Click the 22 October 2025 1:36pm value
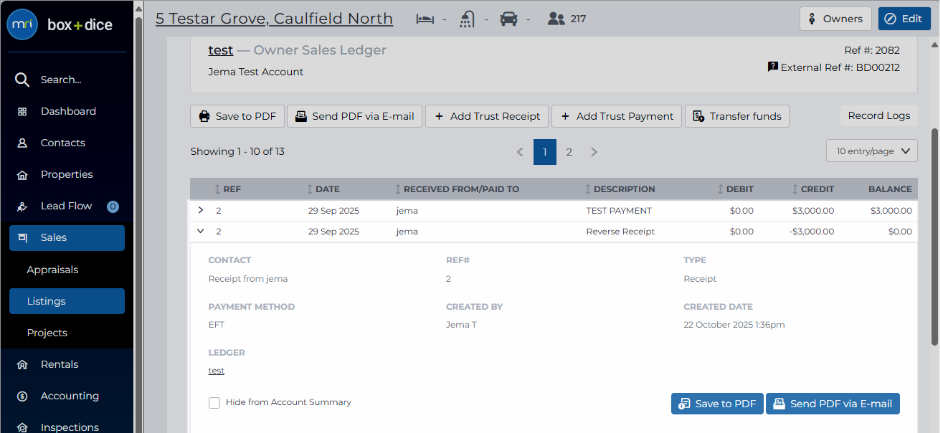This screenshot has height=433, width=940. [x=734, y=325]
